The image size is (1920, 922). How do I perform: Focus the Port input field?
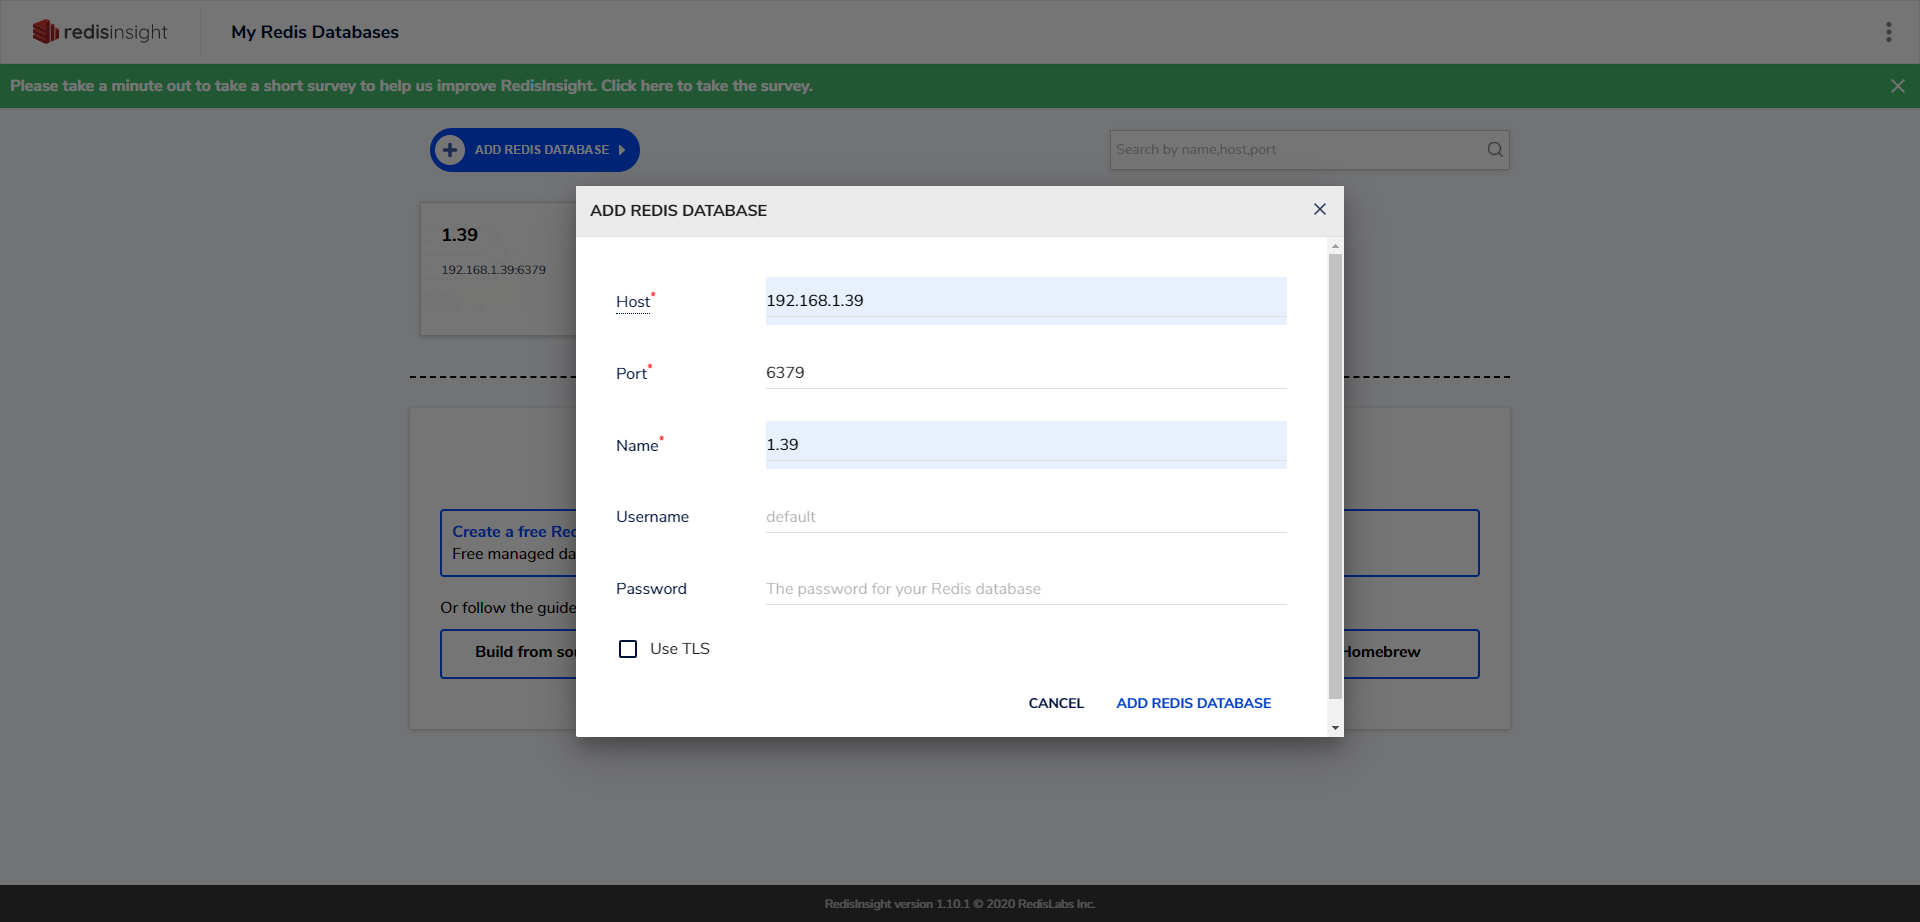click(1025, 372)
